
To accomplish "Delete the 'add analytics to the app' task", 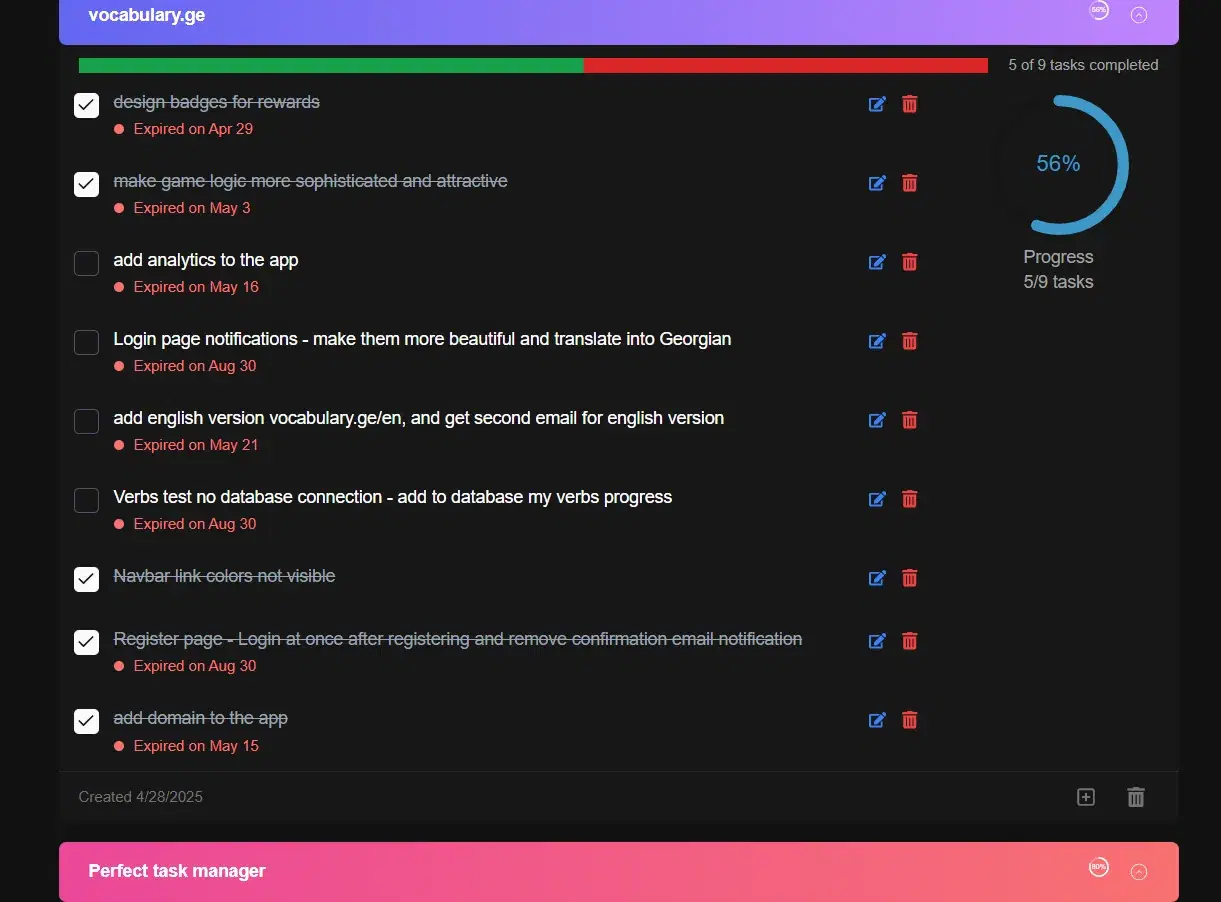I will point(910,262).
